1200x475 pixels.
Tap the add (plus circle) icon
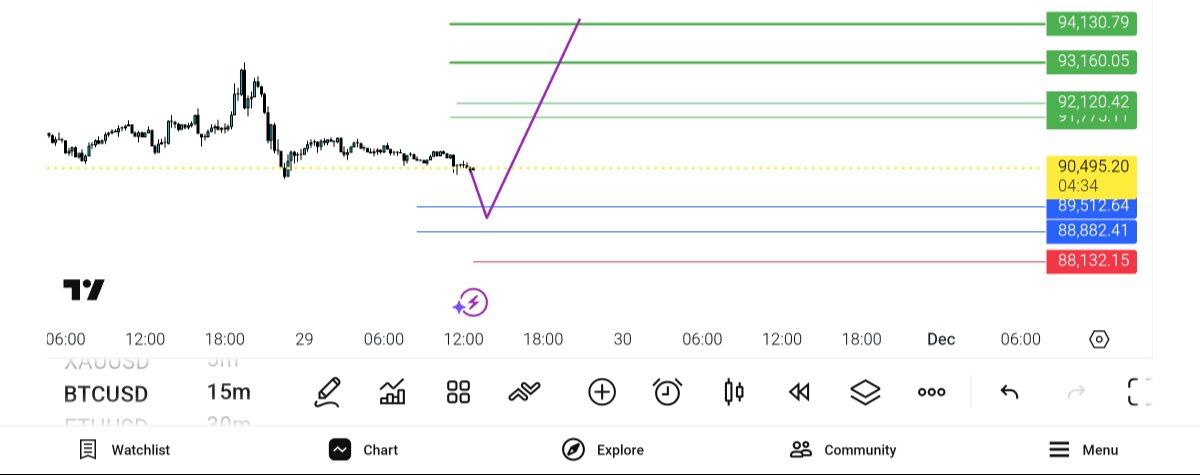click(602, 392)
